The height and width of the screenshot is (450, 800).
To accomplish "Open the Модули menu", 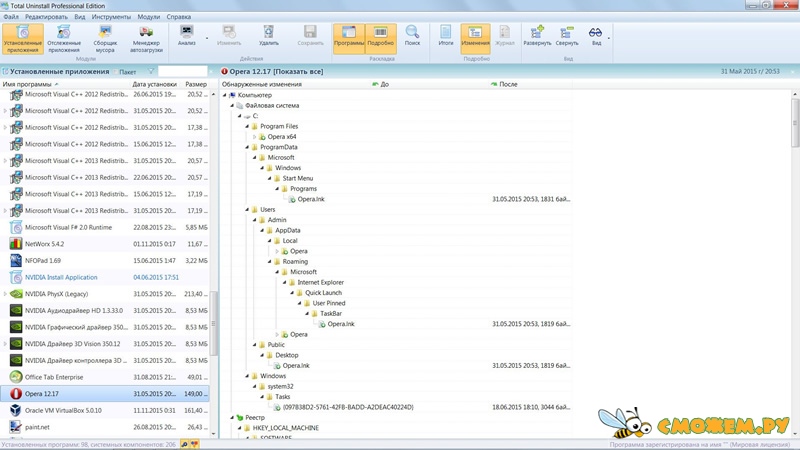I will 148,17.
